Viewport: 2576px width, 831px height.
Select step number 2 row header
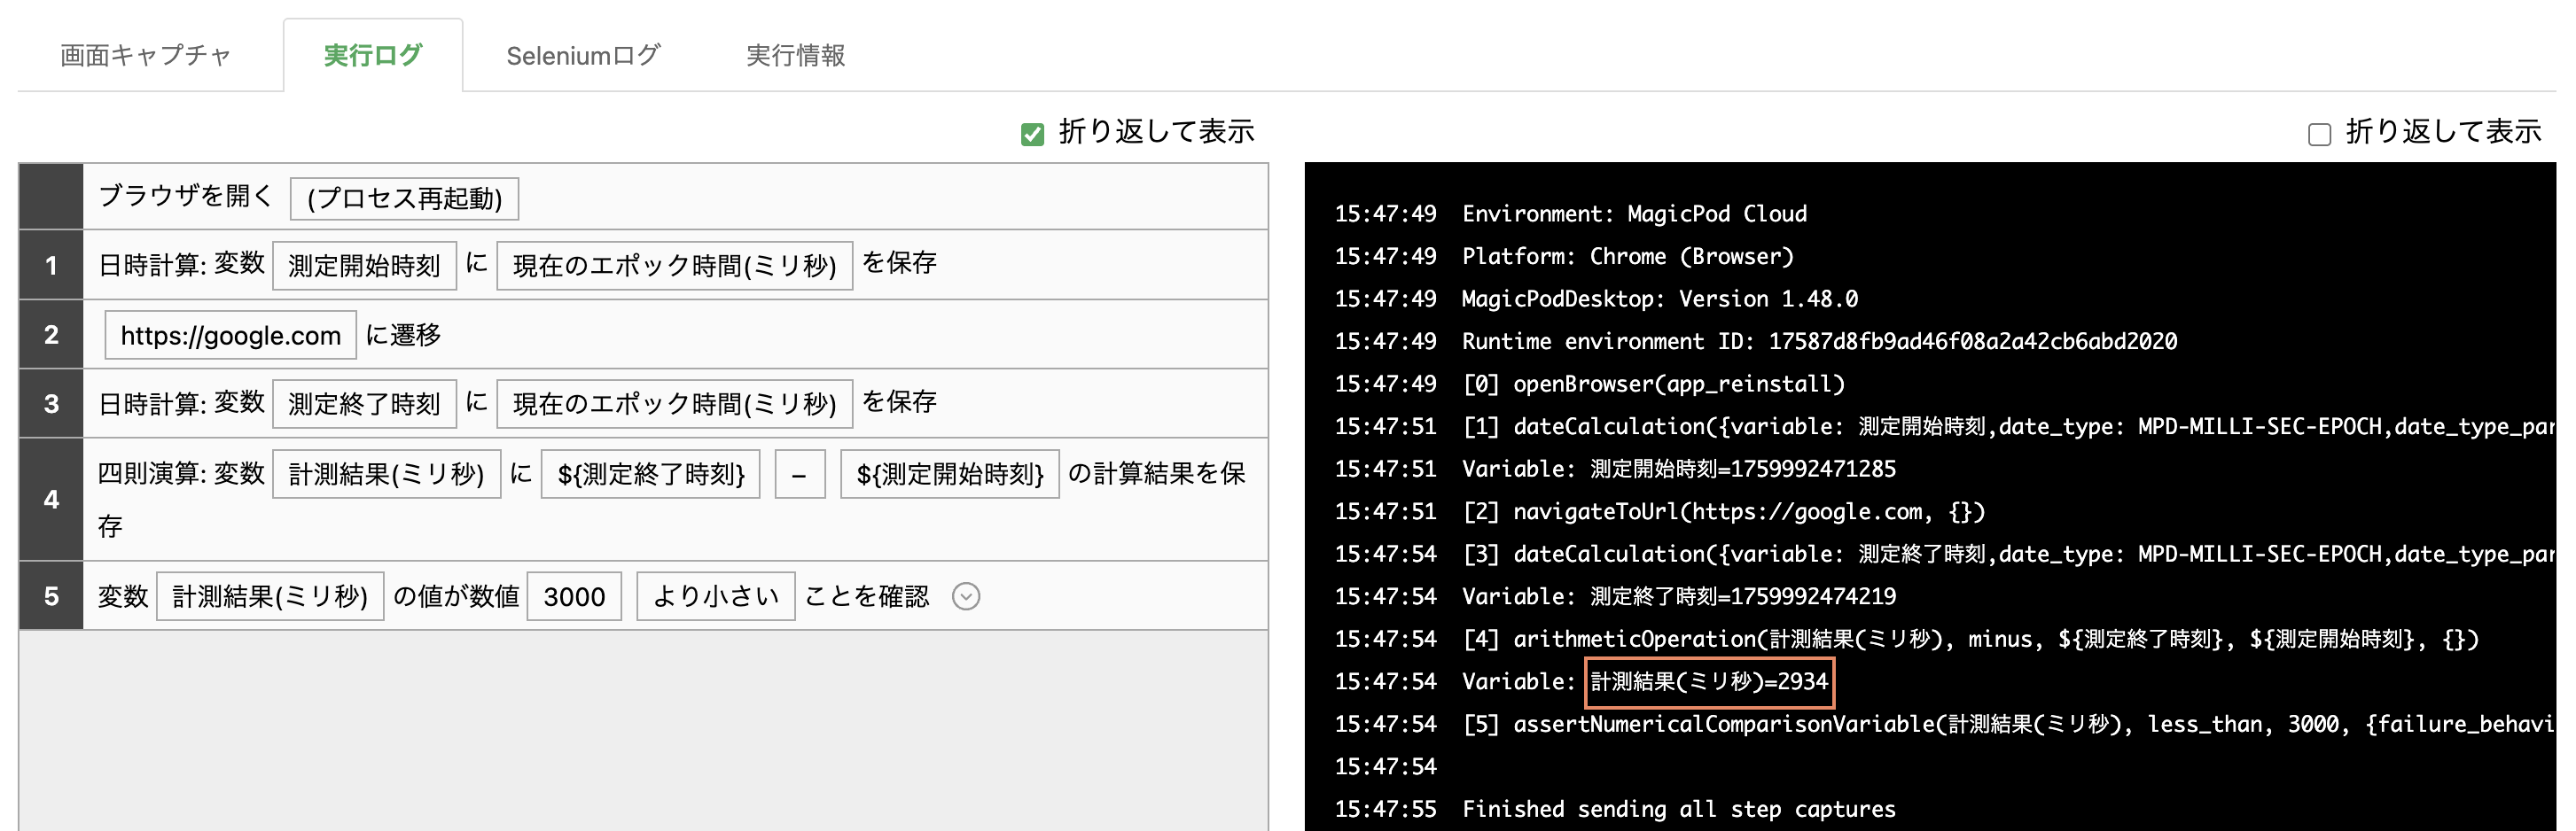[x=51, y=335]
